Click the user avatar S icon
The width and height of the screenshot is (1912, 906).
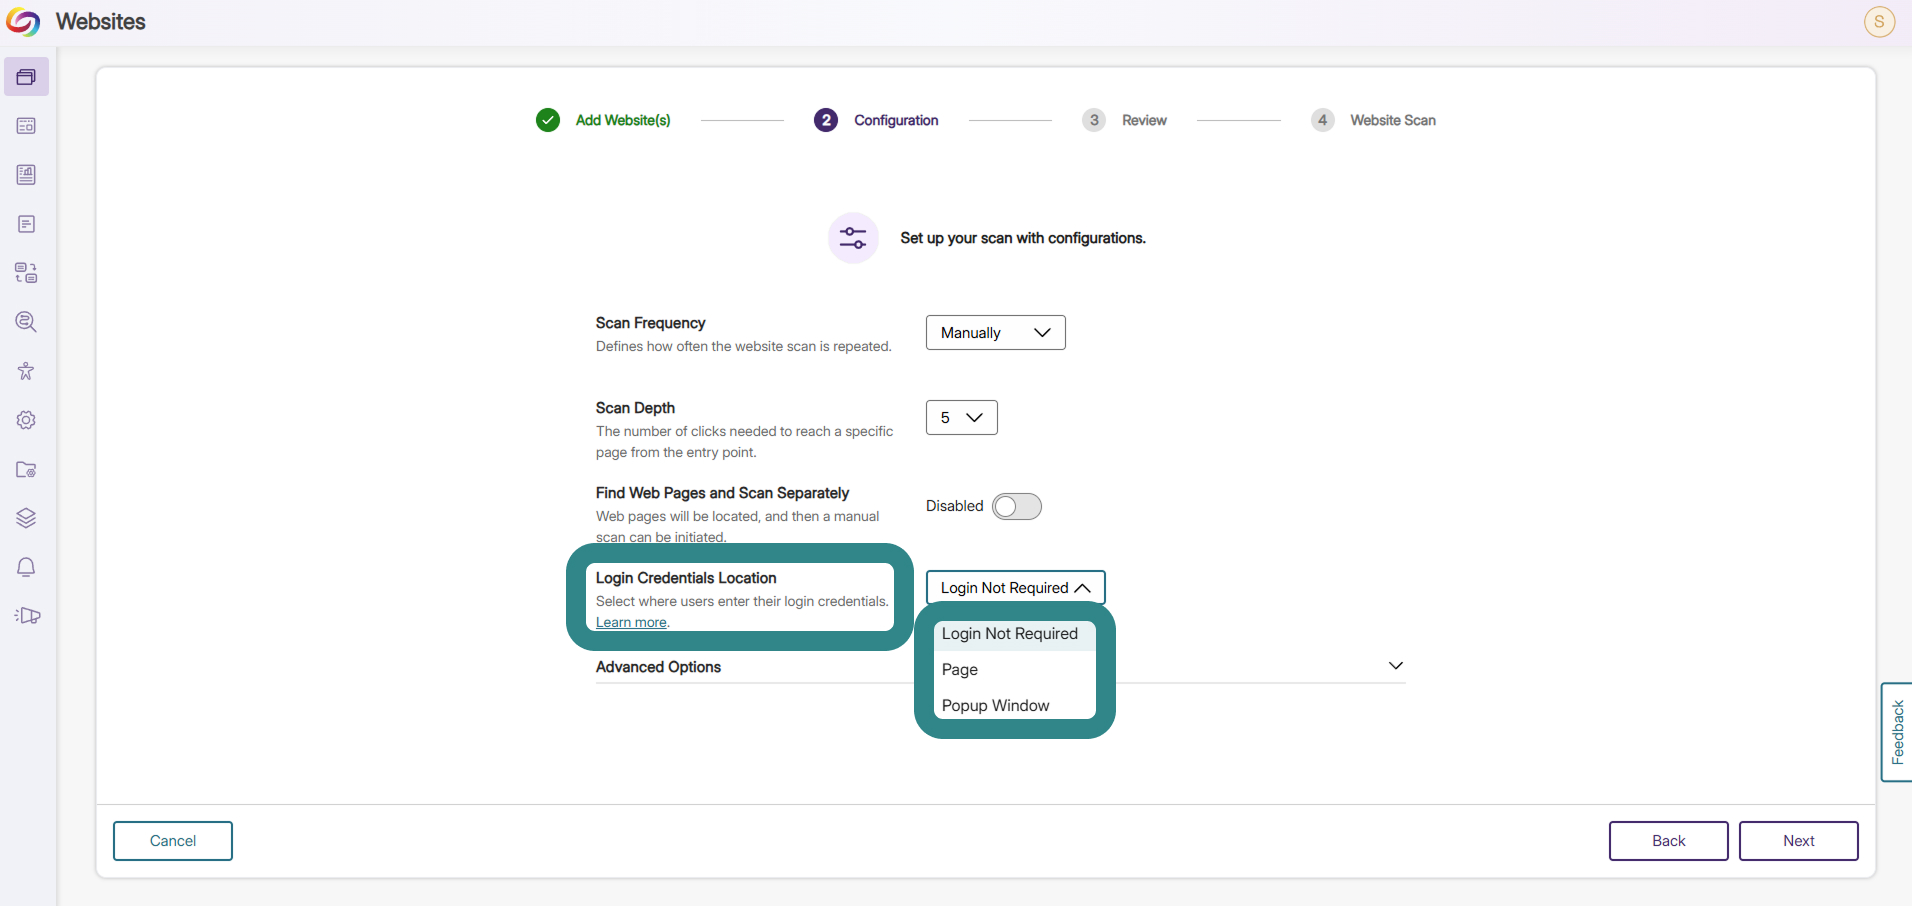point(1879,22)
